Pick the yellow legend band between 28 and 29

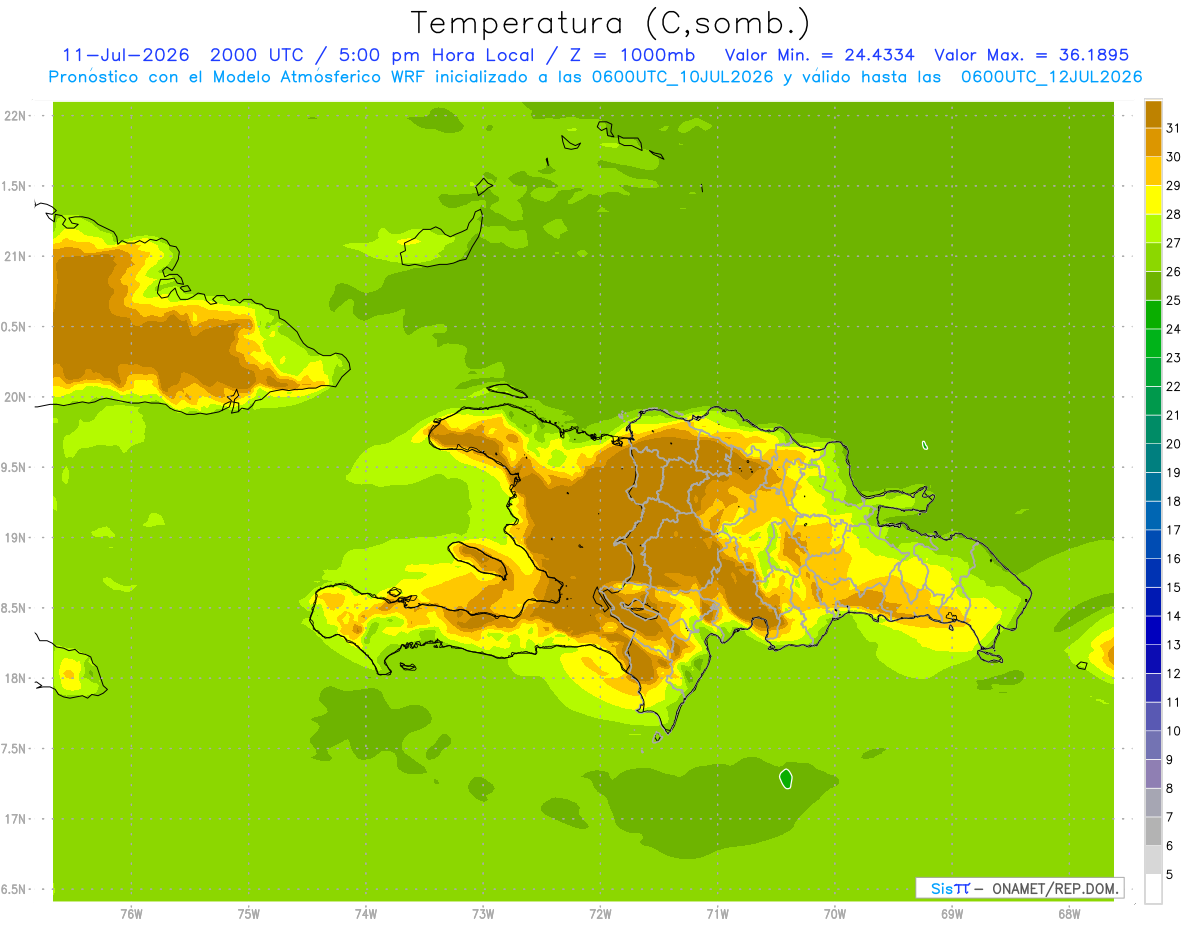click(x=1153, y=200)
